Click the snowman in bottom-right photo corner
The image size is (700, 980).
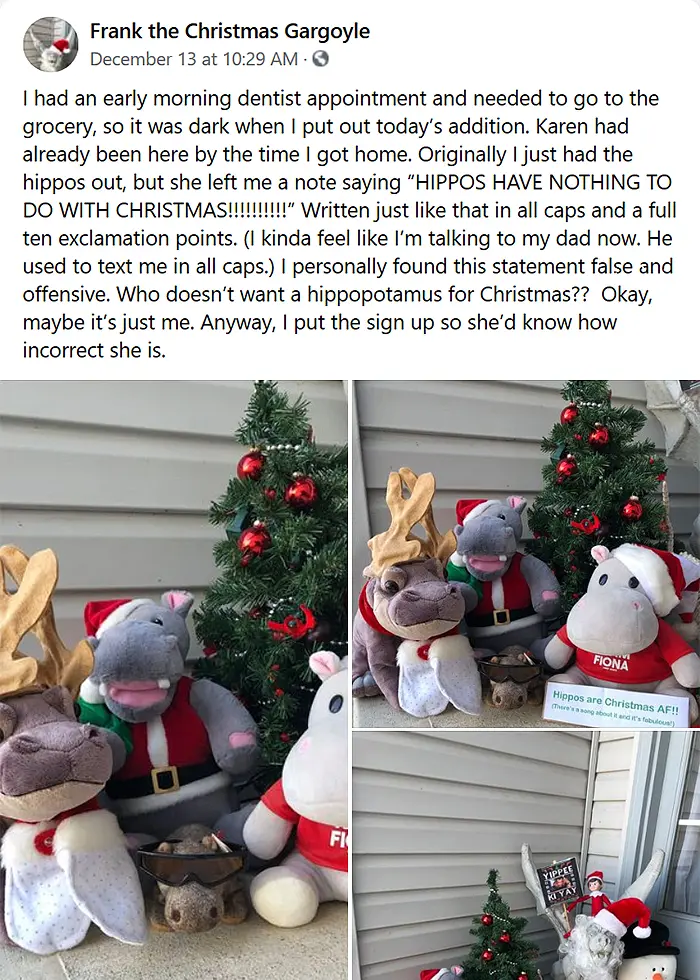click(x=652, y=952)
